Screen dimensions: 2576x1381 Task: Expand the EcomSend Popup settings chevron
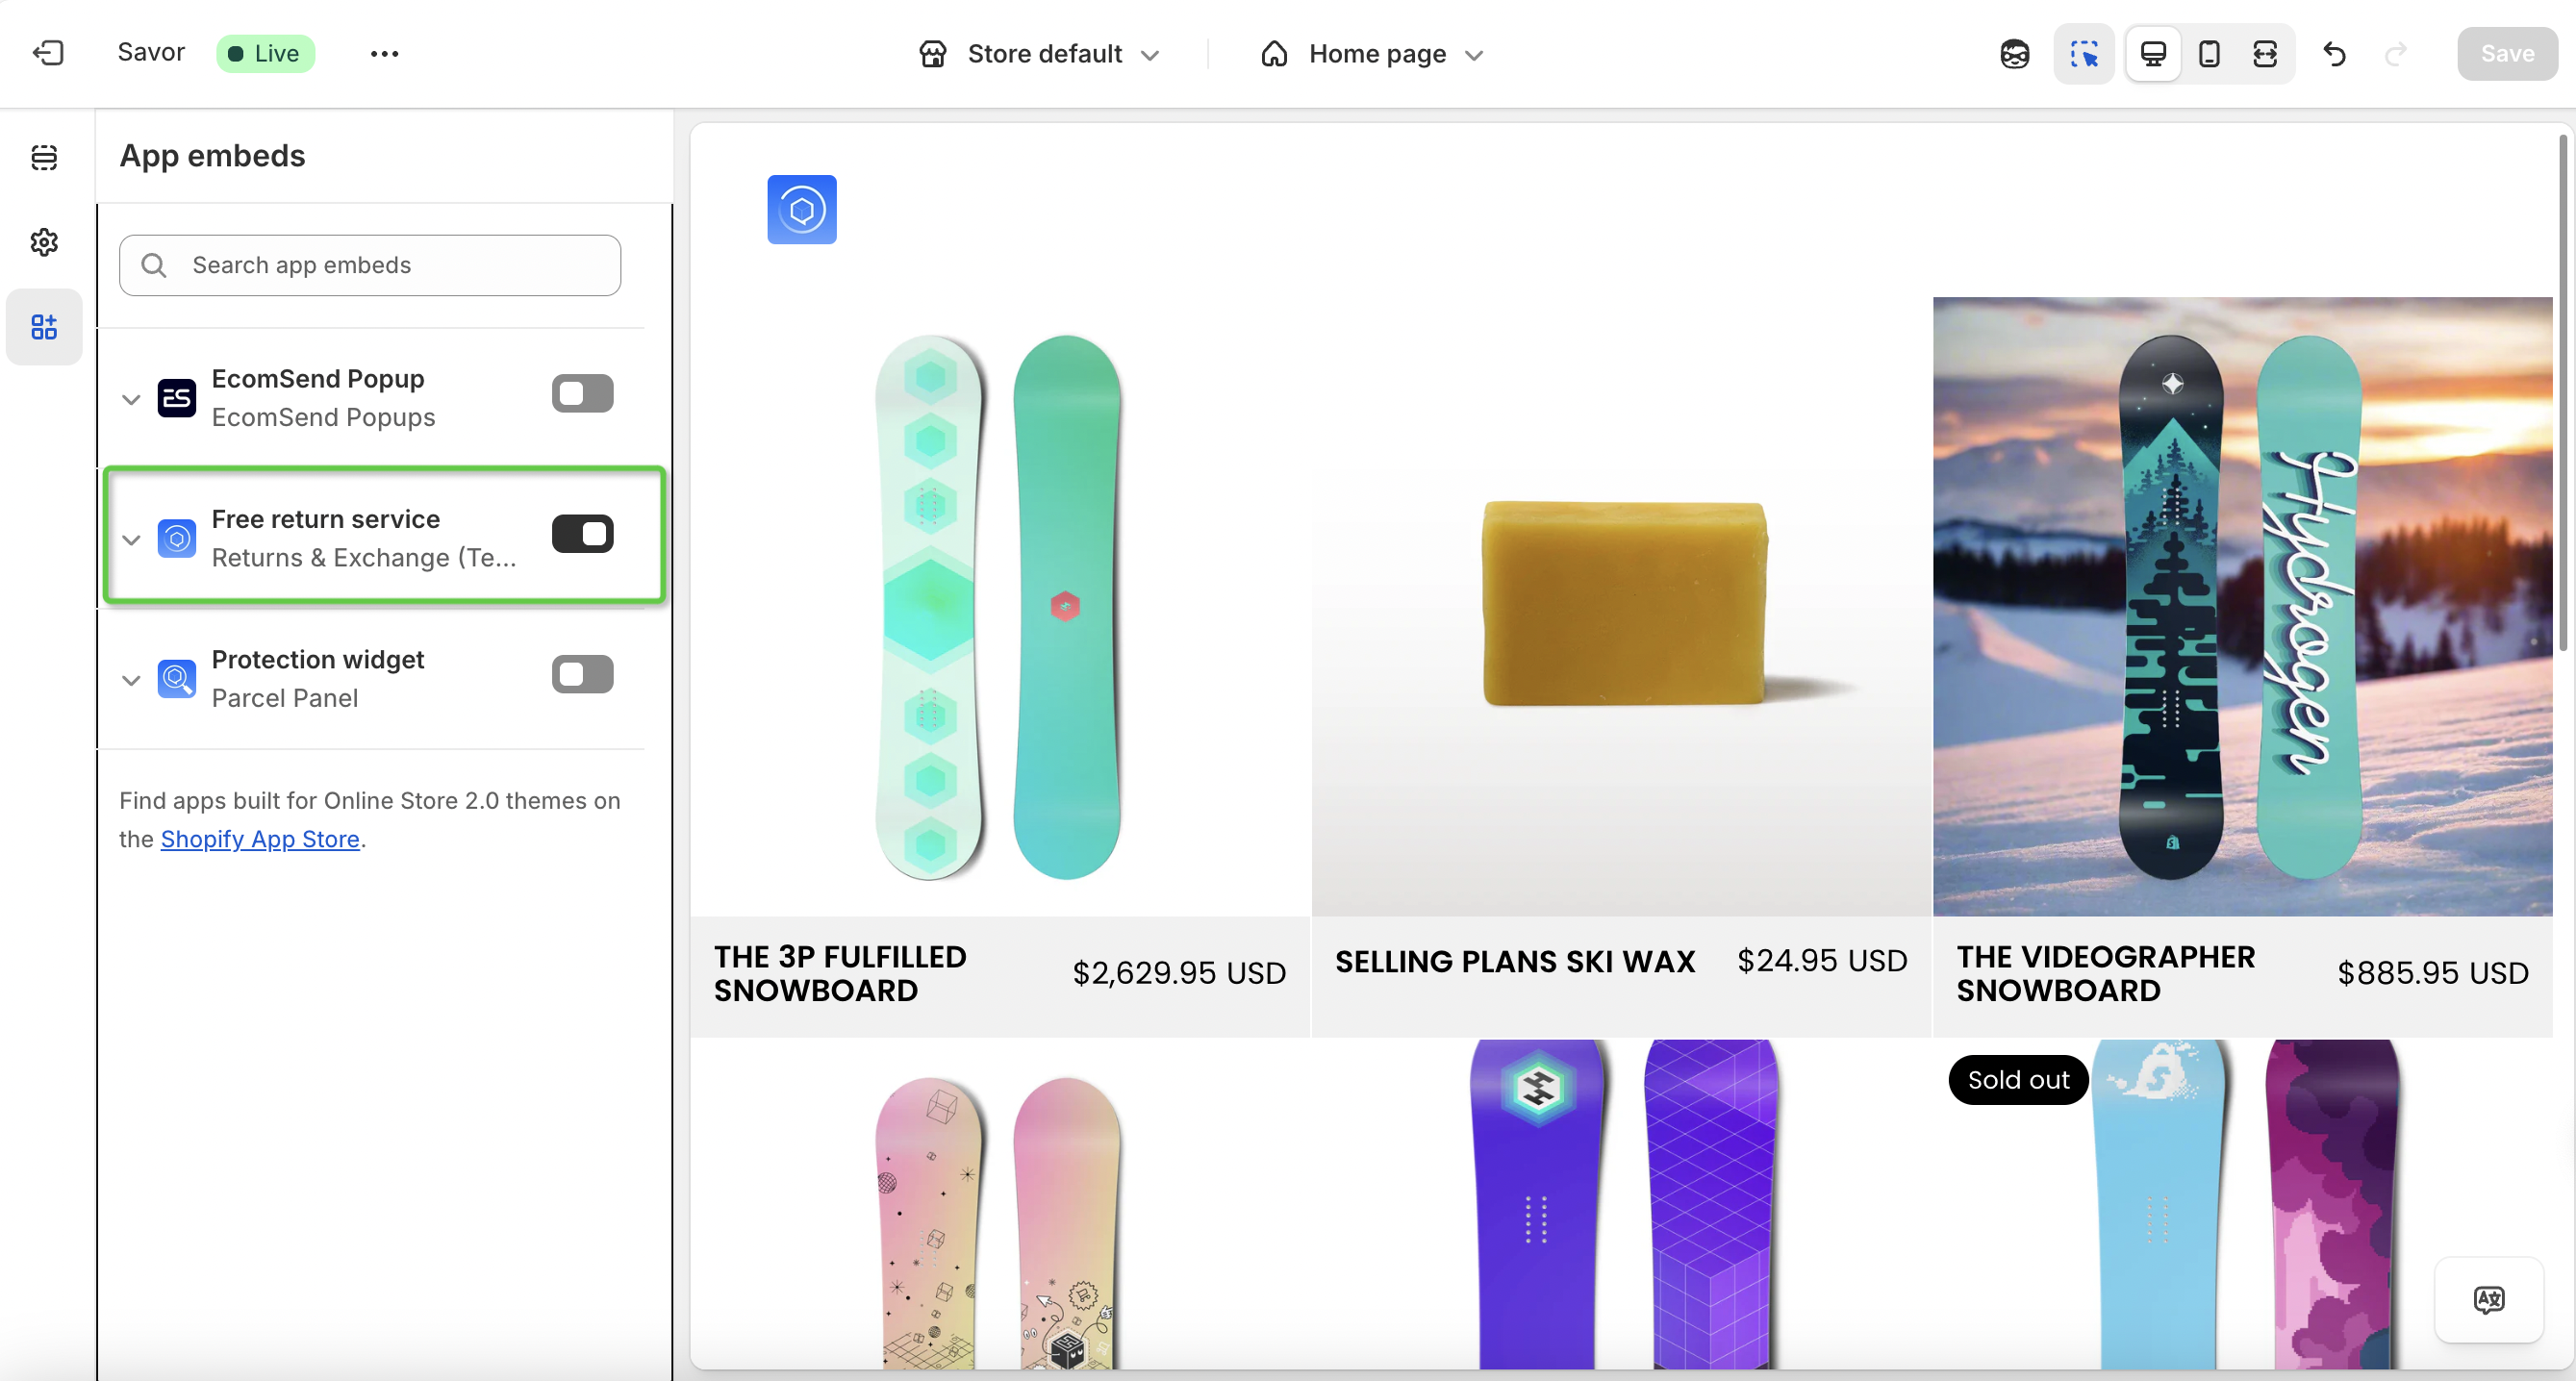click(131, 399)
